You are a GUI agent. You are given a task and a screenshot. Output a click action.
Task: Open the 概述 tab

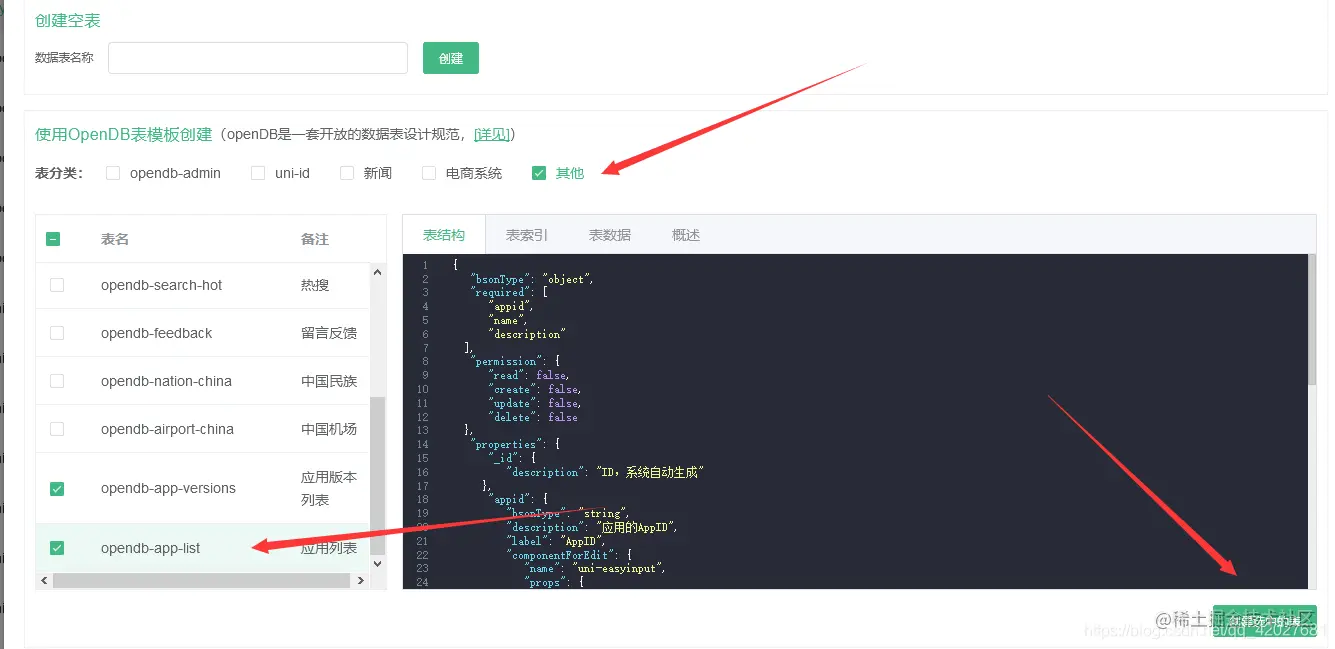[686, 234]
